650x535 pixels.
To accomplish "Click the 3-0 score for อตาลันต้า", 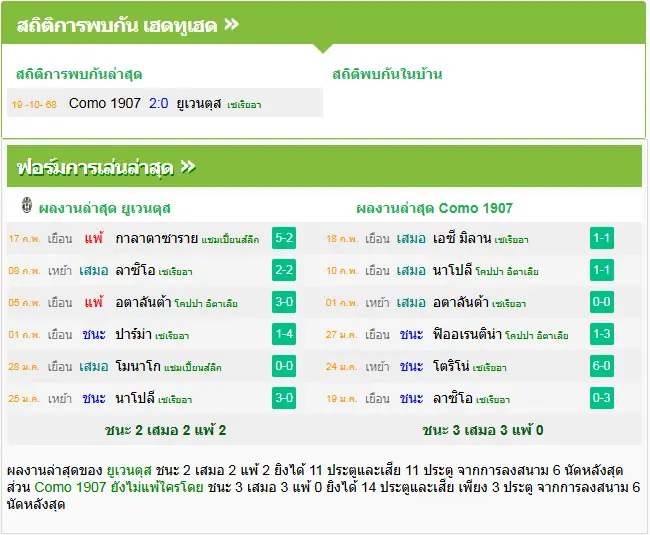I will (x=284, y=302).
